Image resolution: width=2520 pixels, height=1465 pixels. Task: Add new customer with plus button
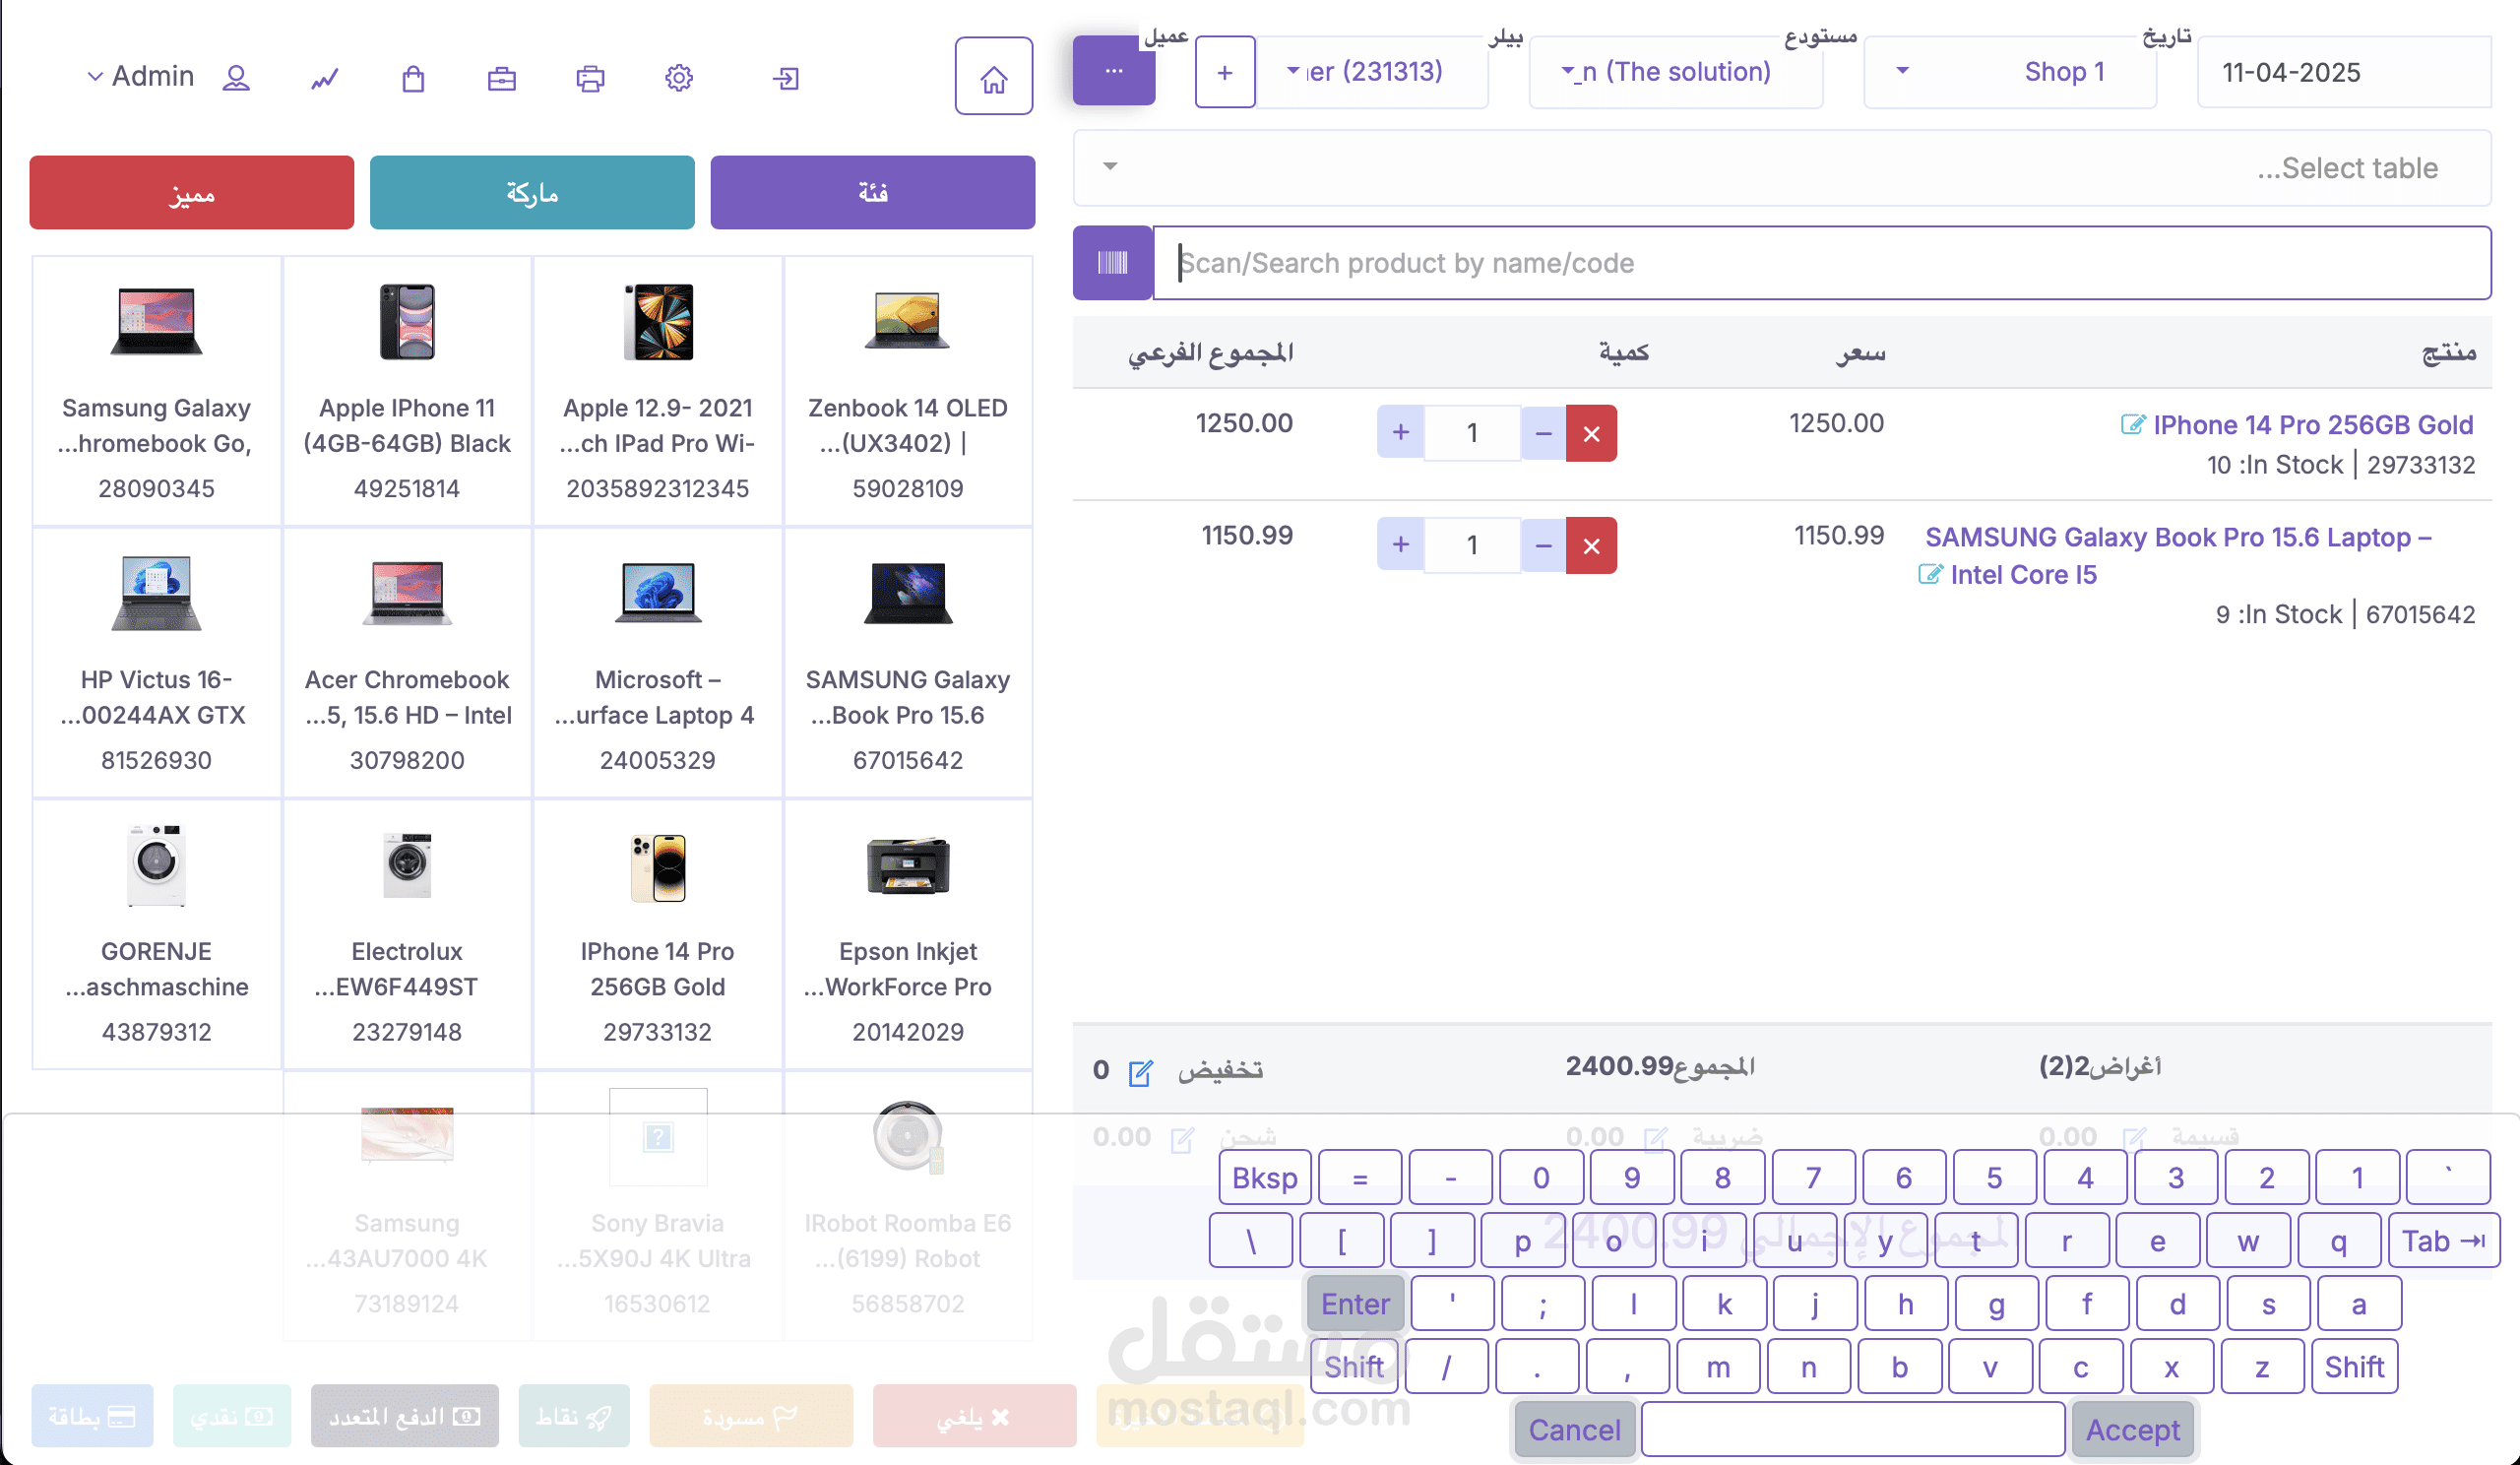(1225, 72)
